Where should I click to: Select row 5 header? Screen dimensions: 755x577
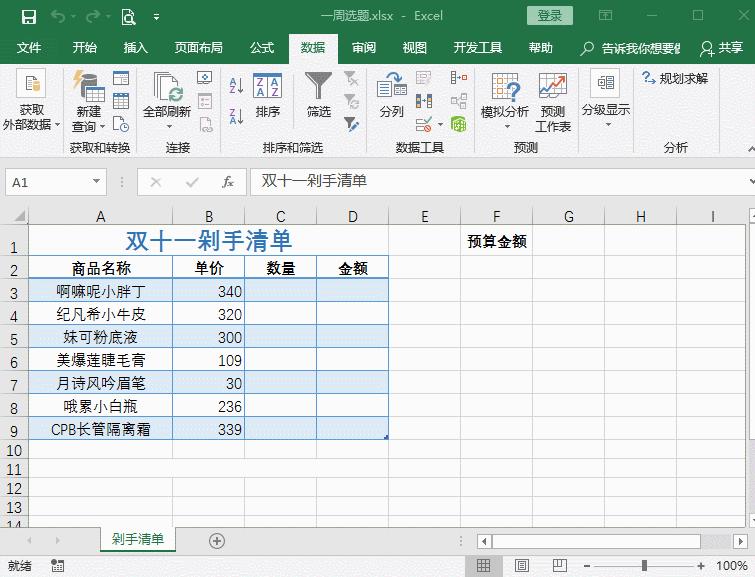(x=14, y=338)
